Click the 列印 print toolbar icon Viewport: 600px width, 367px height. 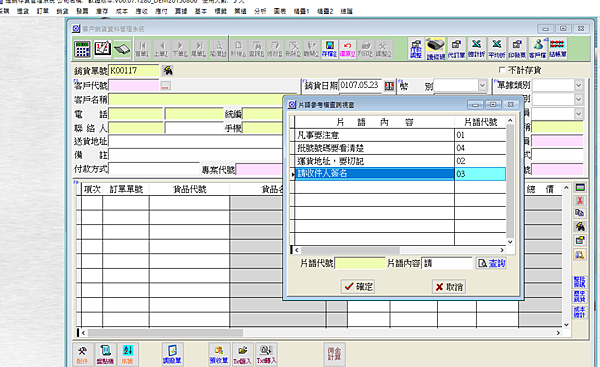(x=365, y=49)
